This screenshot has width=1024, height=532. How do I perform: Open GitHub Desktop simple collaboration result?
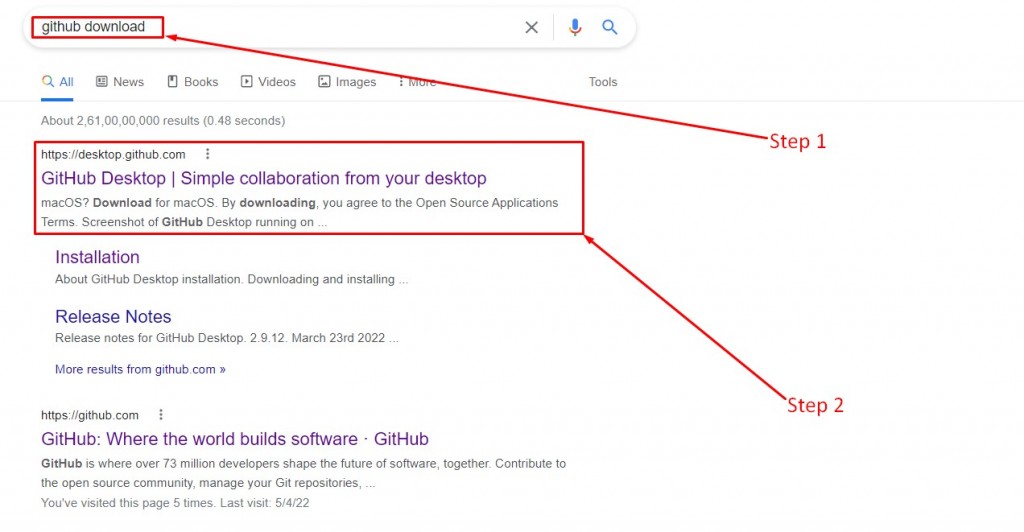coord(264,178)
